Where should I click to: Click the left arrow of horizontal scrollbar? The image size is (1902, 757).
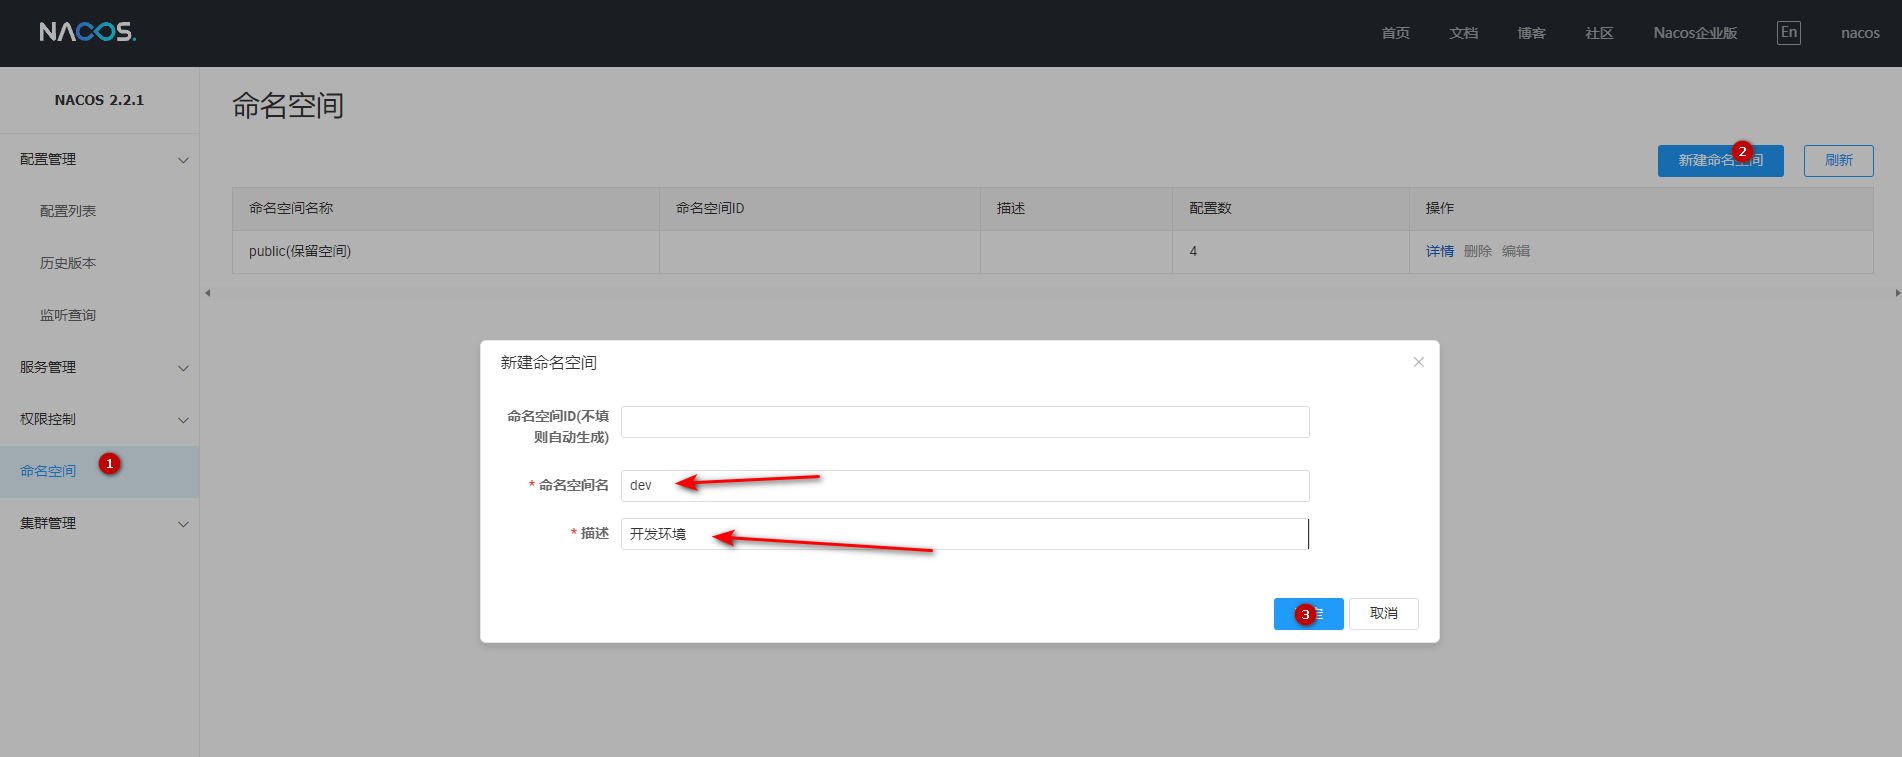207,293
